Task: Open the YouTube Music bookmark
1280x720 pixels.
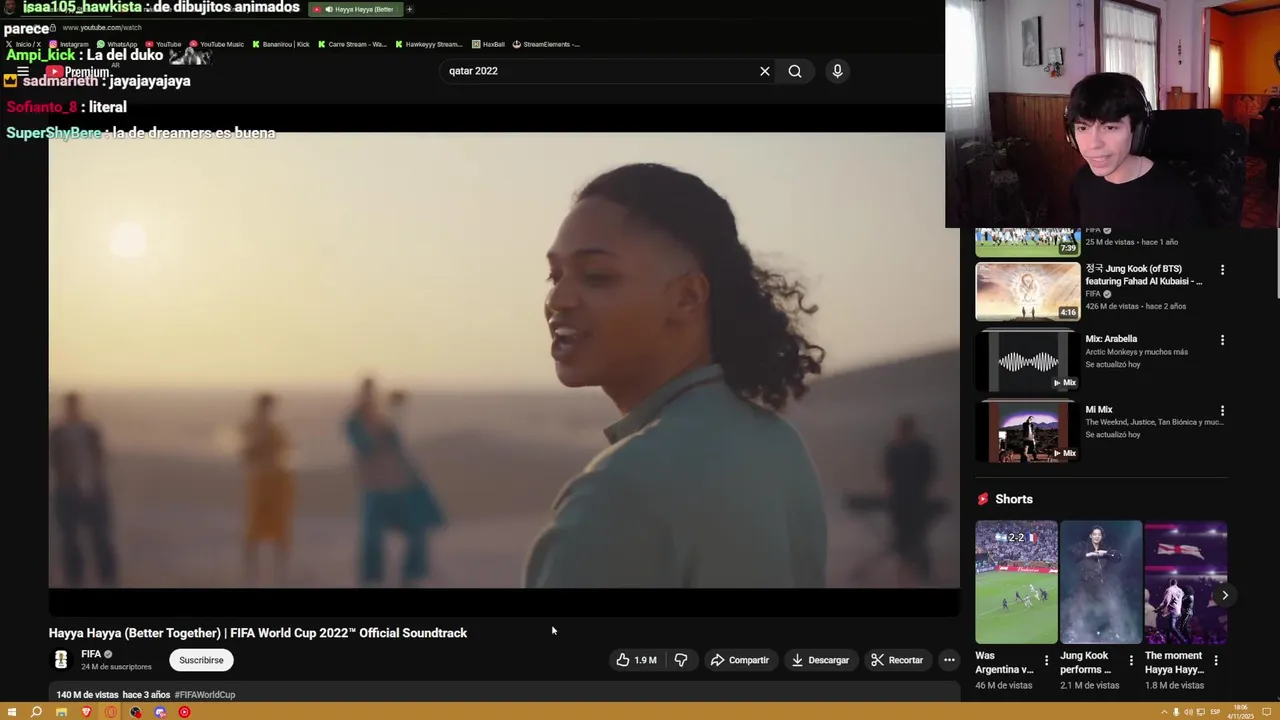Action: pyautogui.click(x=217, y=44)
